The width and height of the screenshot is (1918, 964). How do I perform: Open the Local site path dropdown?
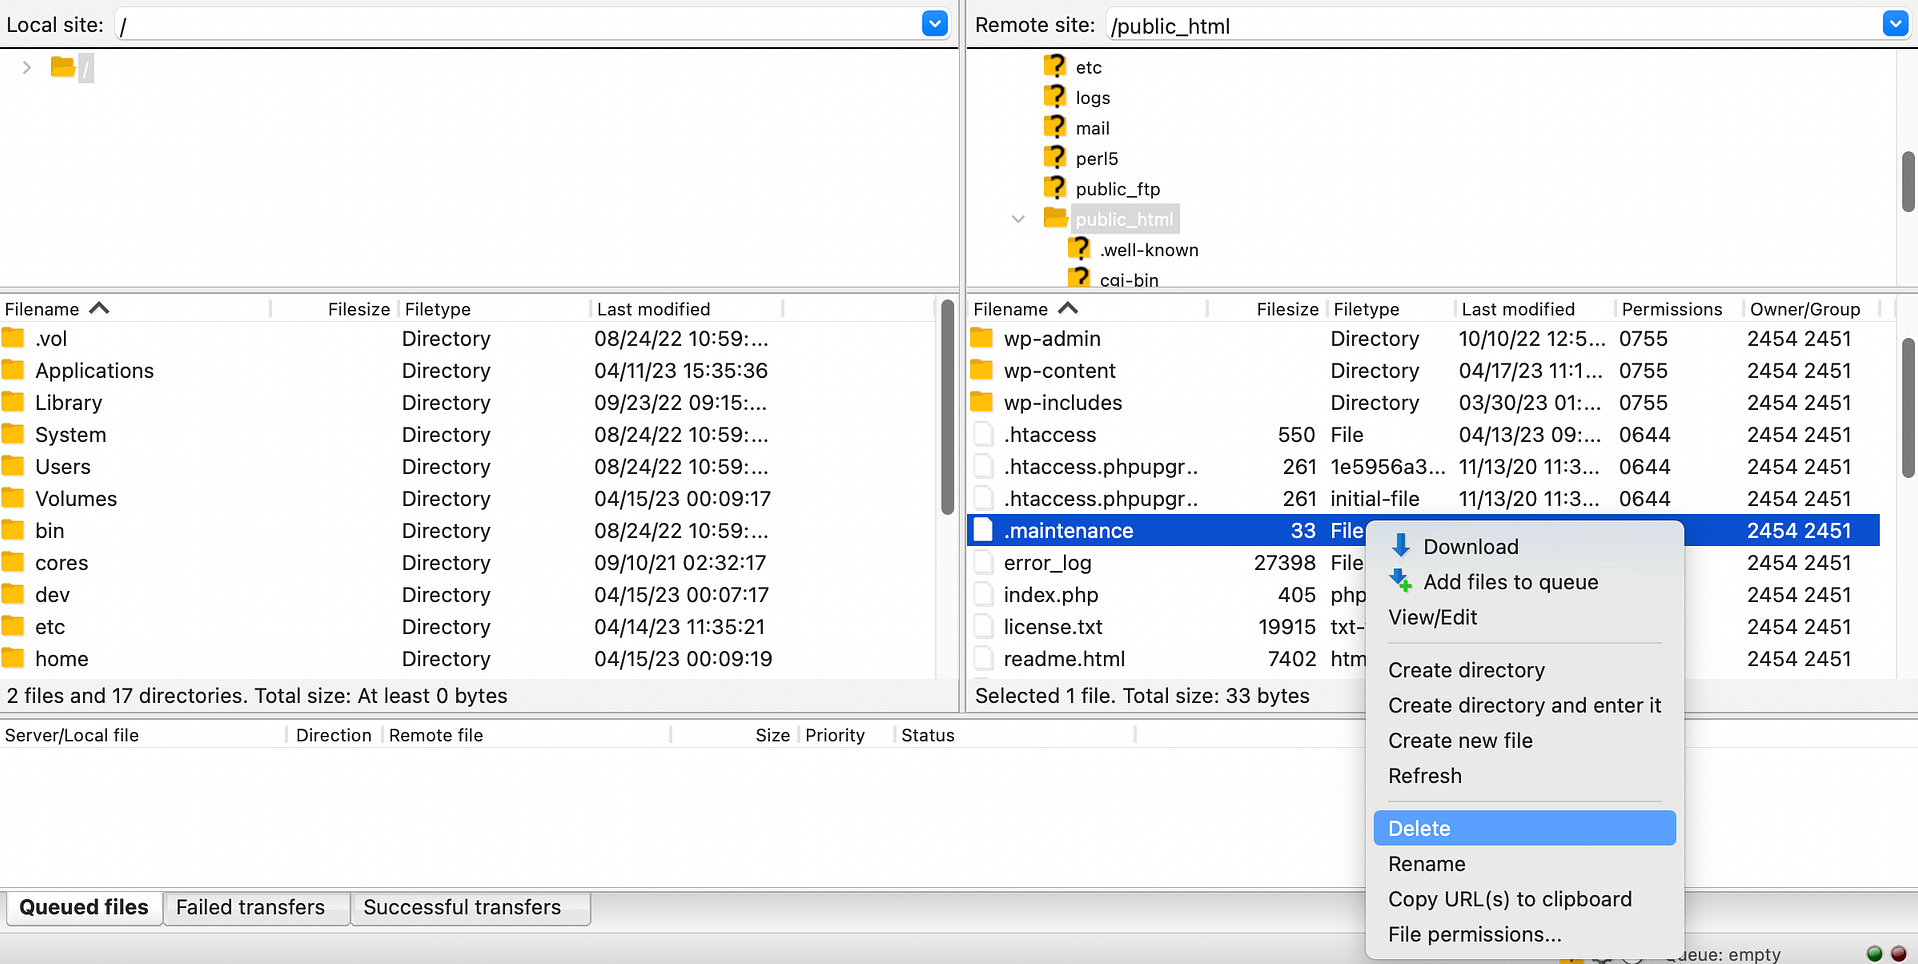tap(934, 23)
